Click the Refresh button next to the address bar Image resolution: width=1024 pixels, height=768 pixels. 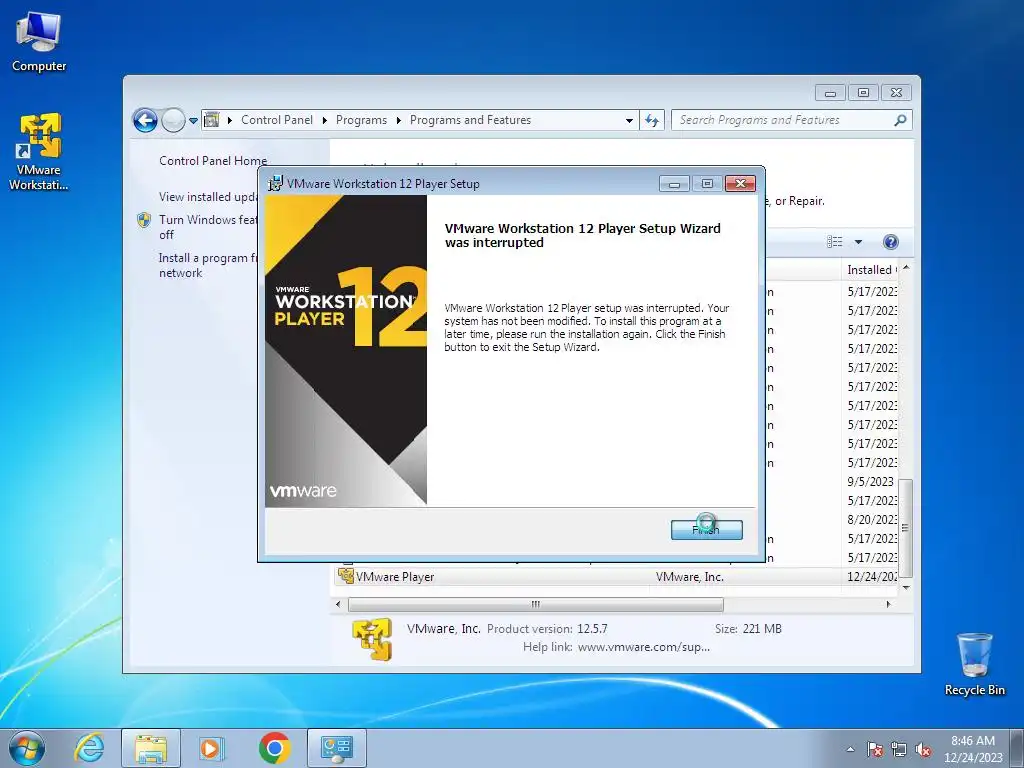tap(652, 120)
